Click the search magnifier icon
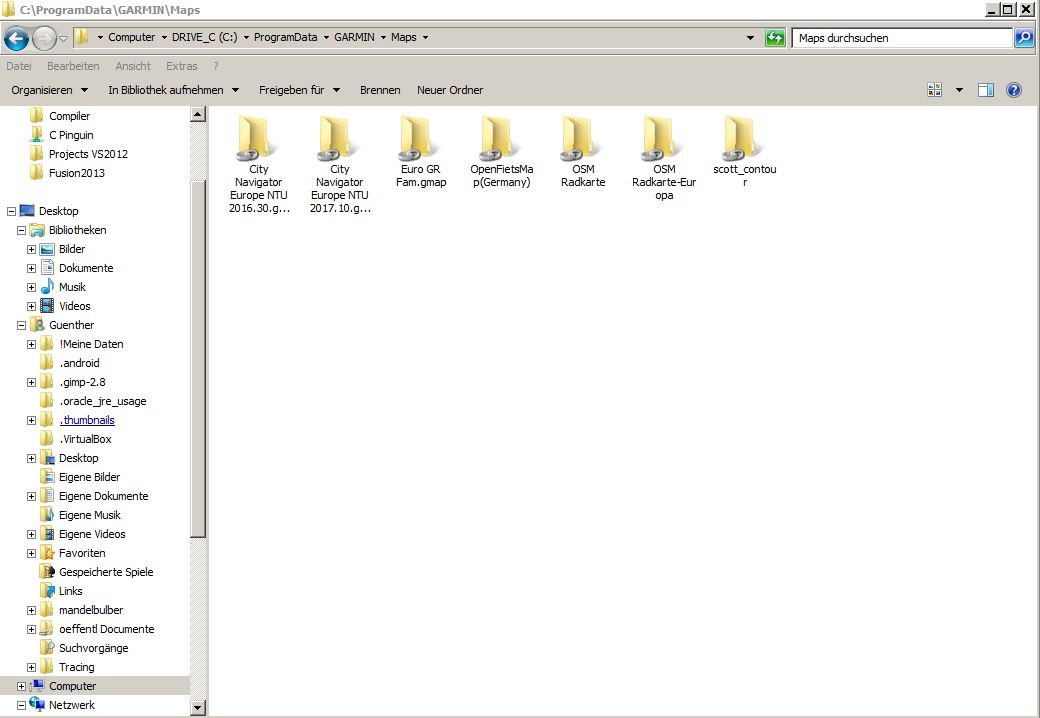 click(x=1023, y=38)
